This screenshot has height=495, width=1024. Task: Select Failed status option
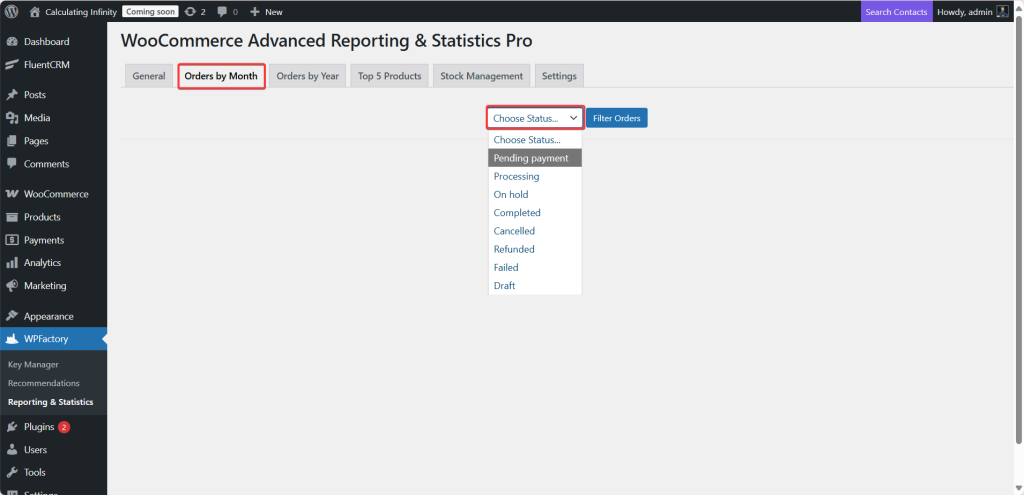(x=535, y=268)
